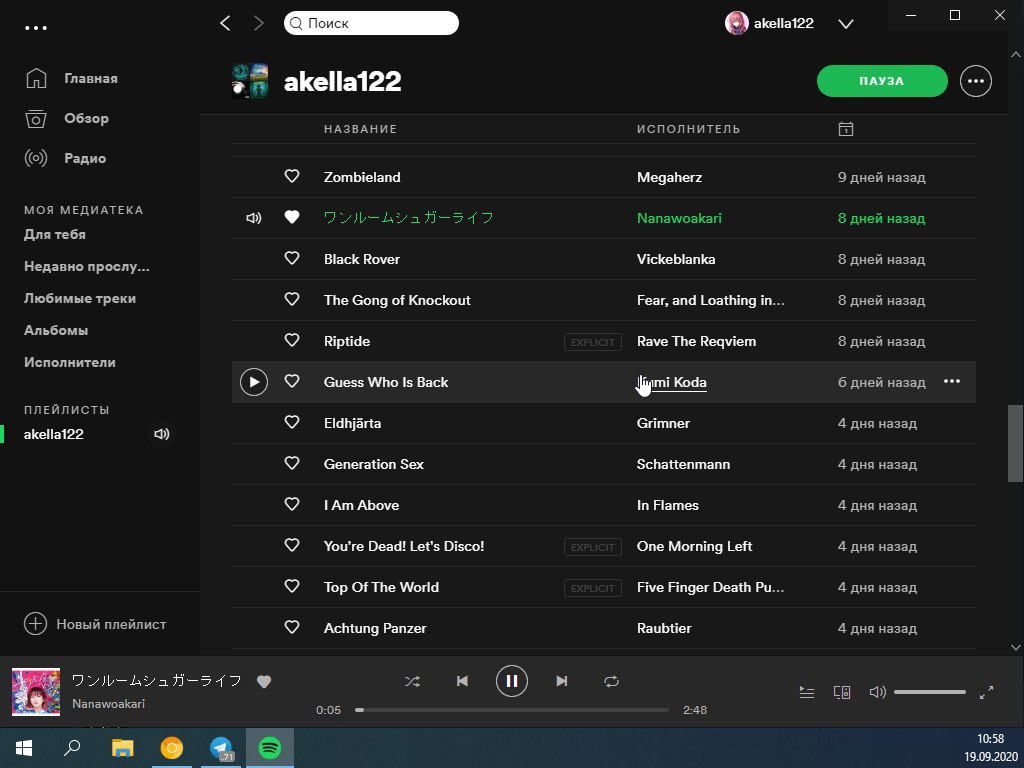Go forward with the right arrow
This screenshot has width=1024, height=768.
tap(259, 24)
